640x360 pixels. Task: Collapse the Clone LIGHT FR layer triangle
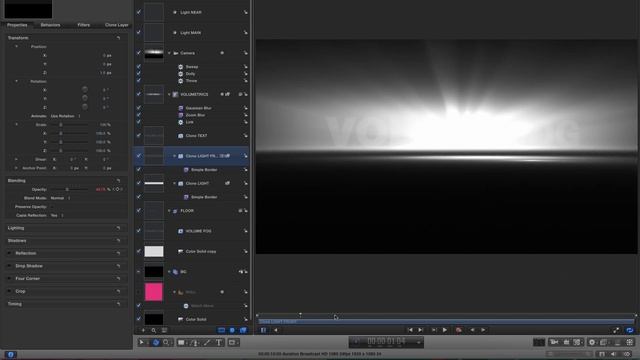(175, 156)
